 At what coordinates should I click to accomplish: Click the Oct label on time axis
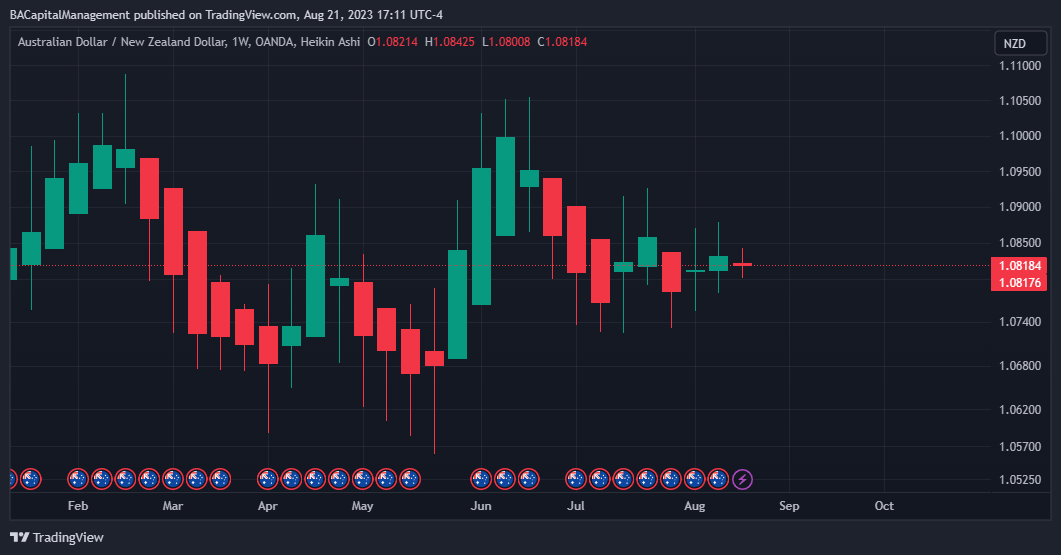pos(884,506)
